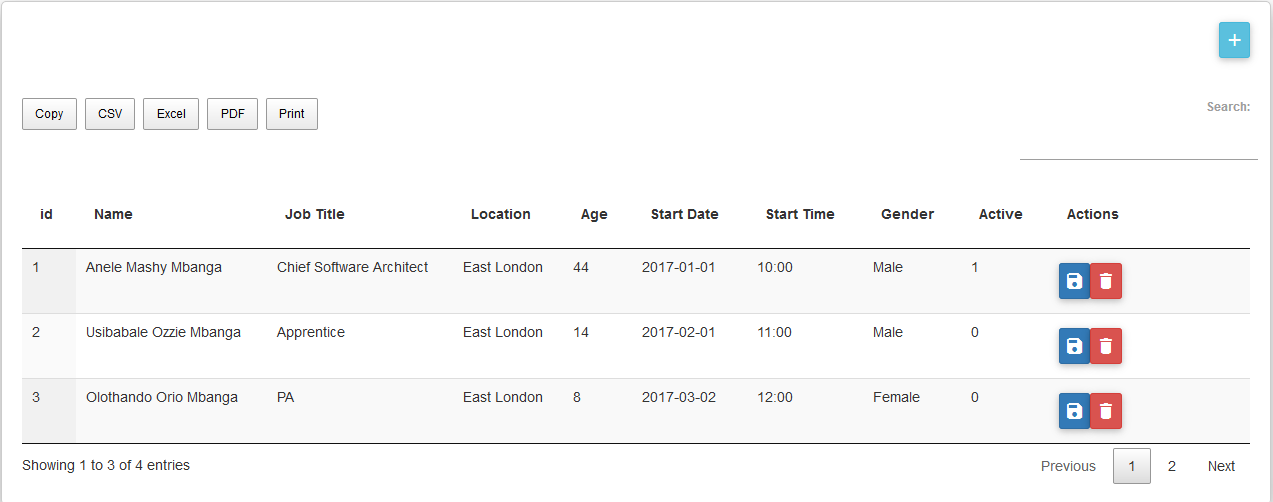Delete the Usibabale Ozzie Mbanga row
1273x502 pixels.
click(x=1106, y=347)
